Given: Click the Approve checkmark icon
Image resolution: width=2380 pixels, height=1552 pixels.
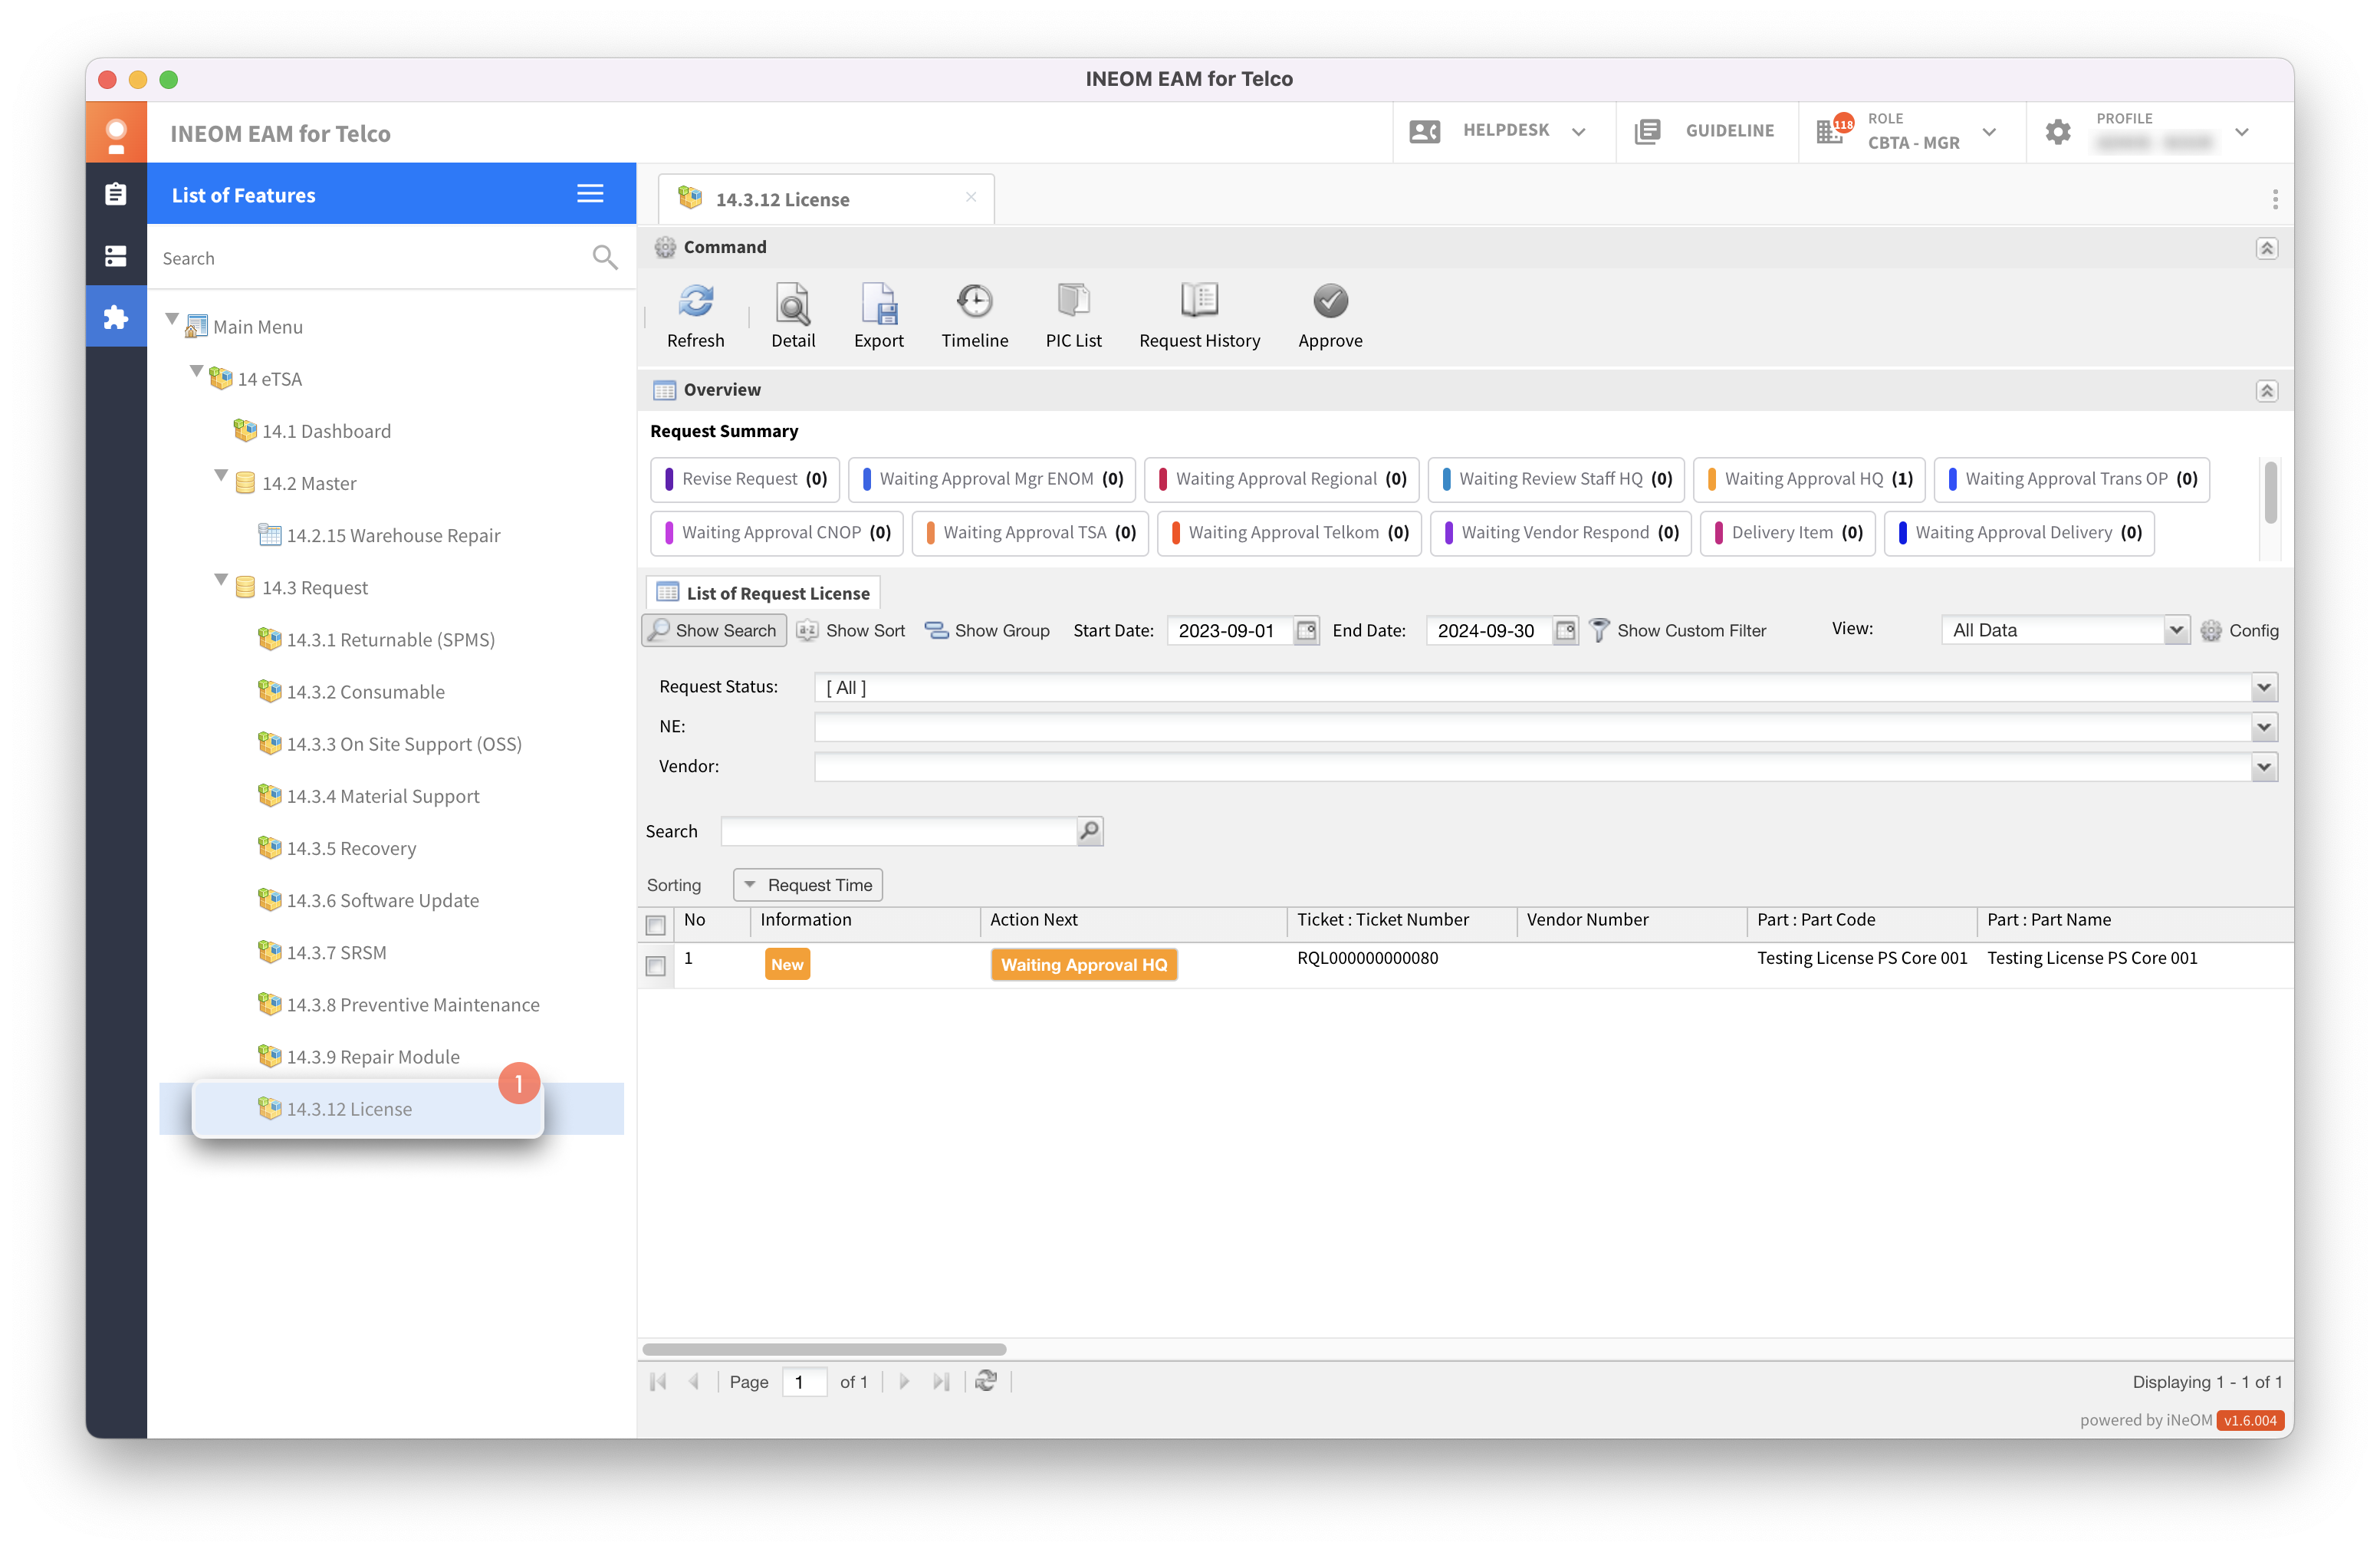Looking at the screenshot, I should point(1330,302).
